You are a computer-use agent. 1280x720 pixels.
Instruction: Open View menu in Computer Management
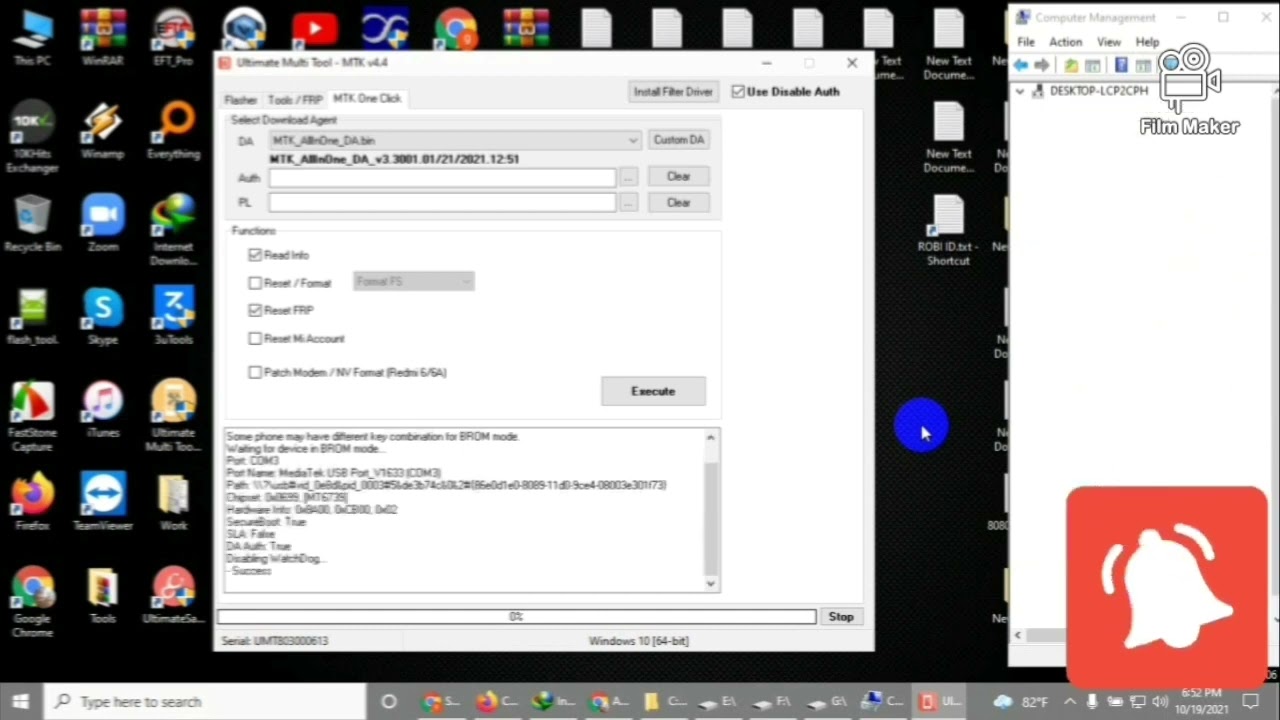[x=1109, y=42]
